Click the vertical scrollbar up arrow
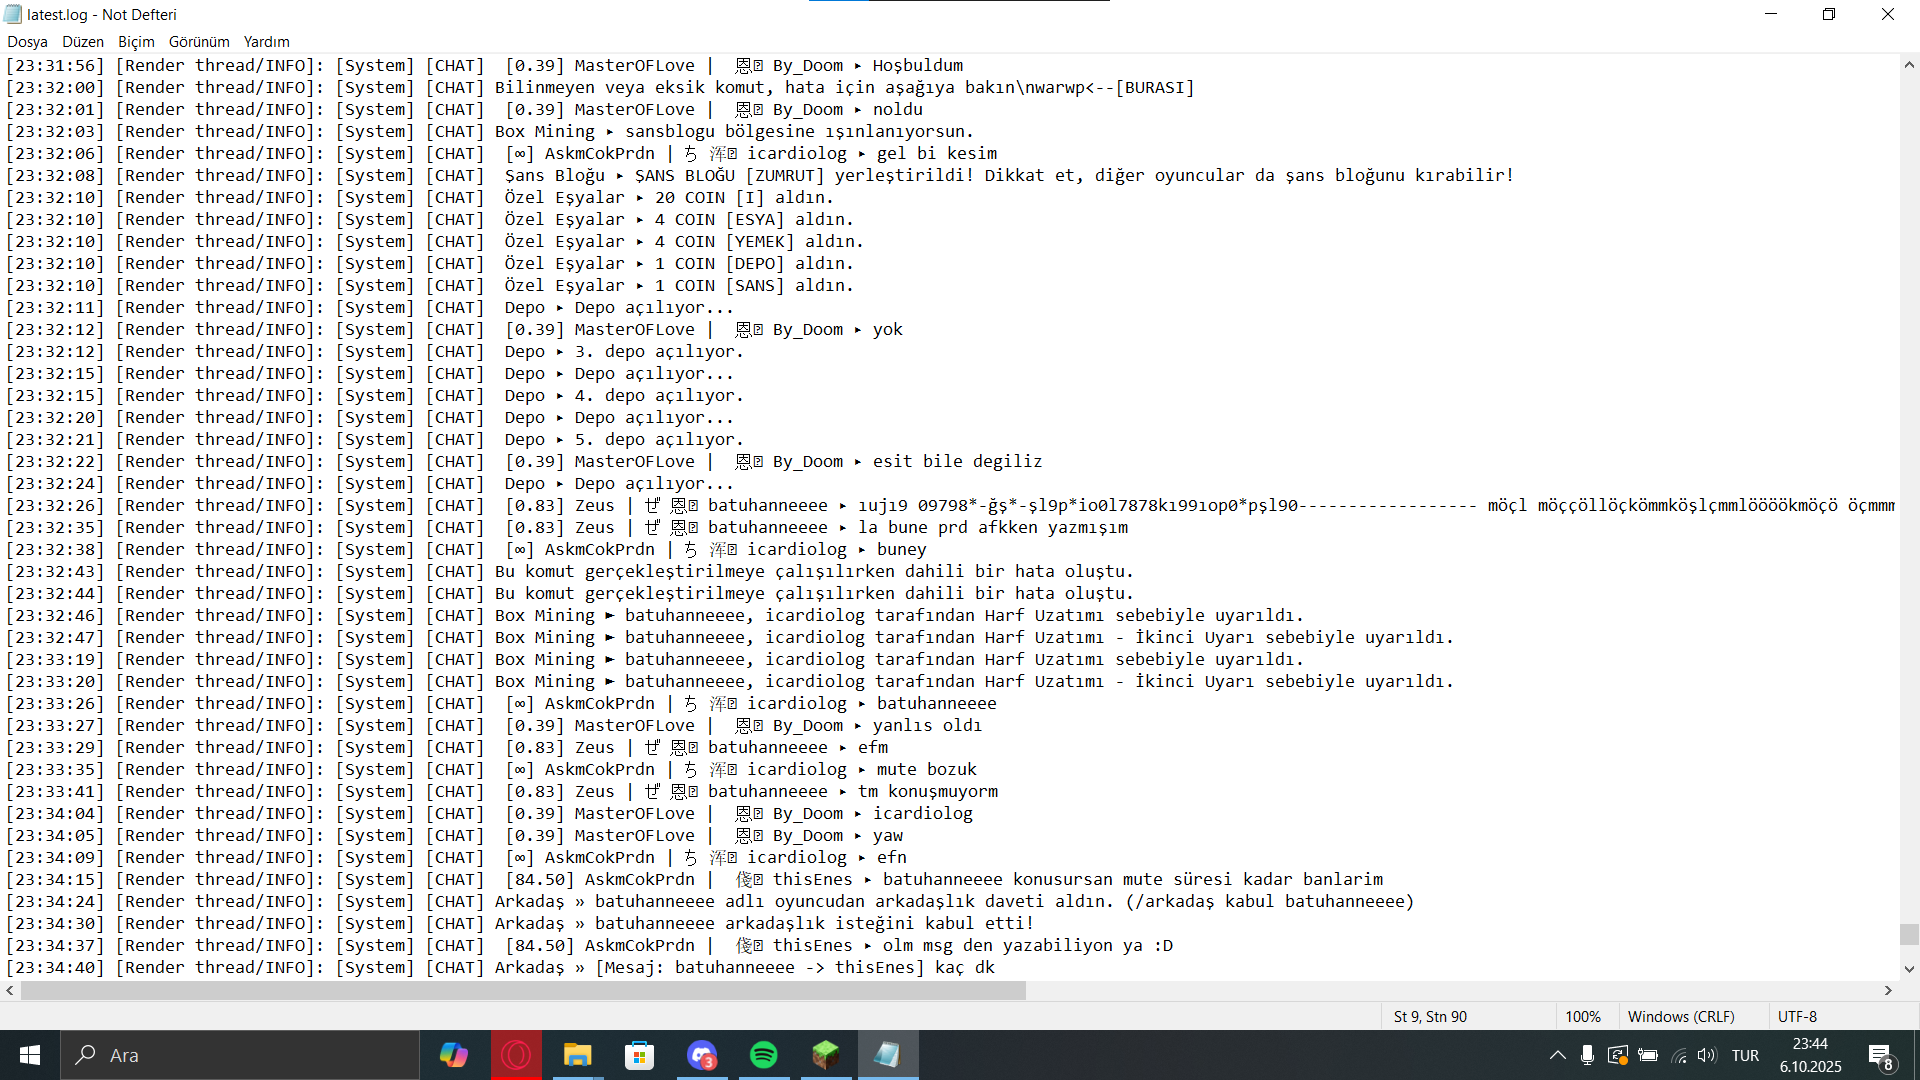The width and height of the screenshot is (1920, 1080). pyautogui.click(x=1909, y=65)
